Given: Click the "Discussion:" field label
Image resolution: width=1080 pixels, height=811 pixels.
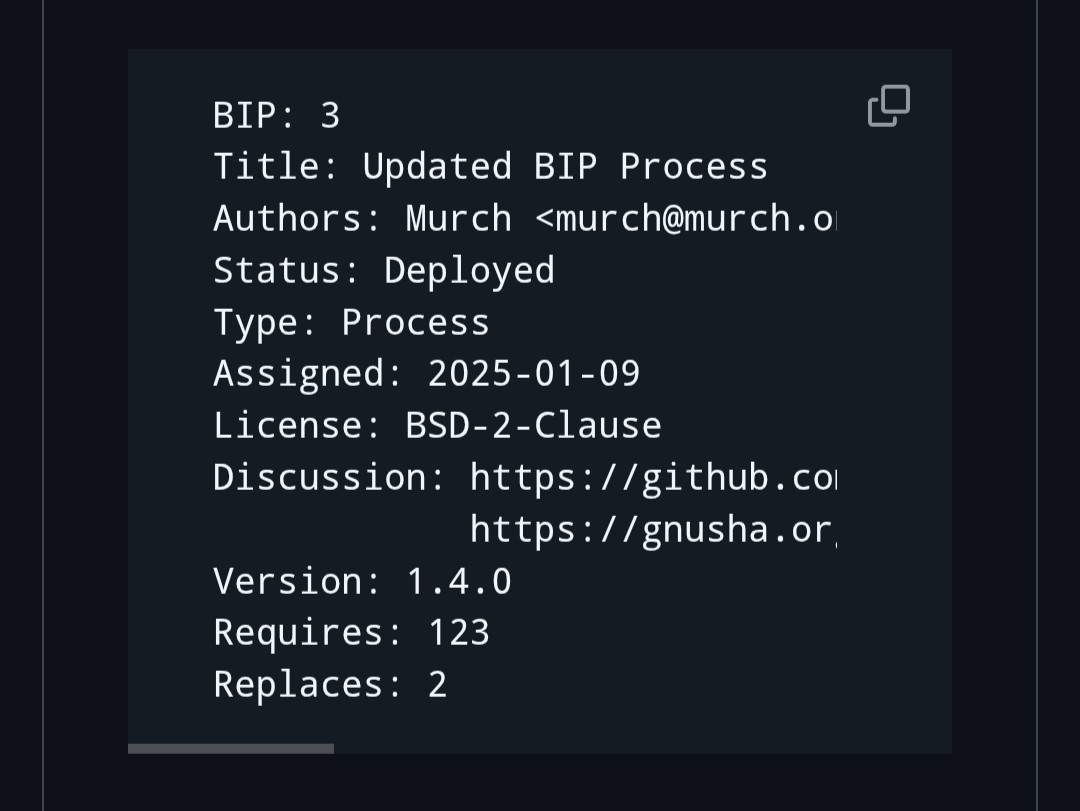Looking at the screenshot, I should point(330,477).
